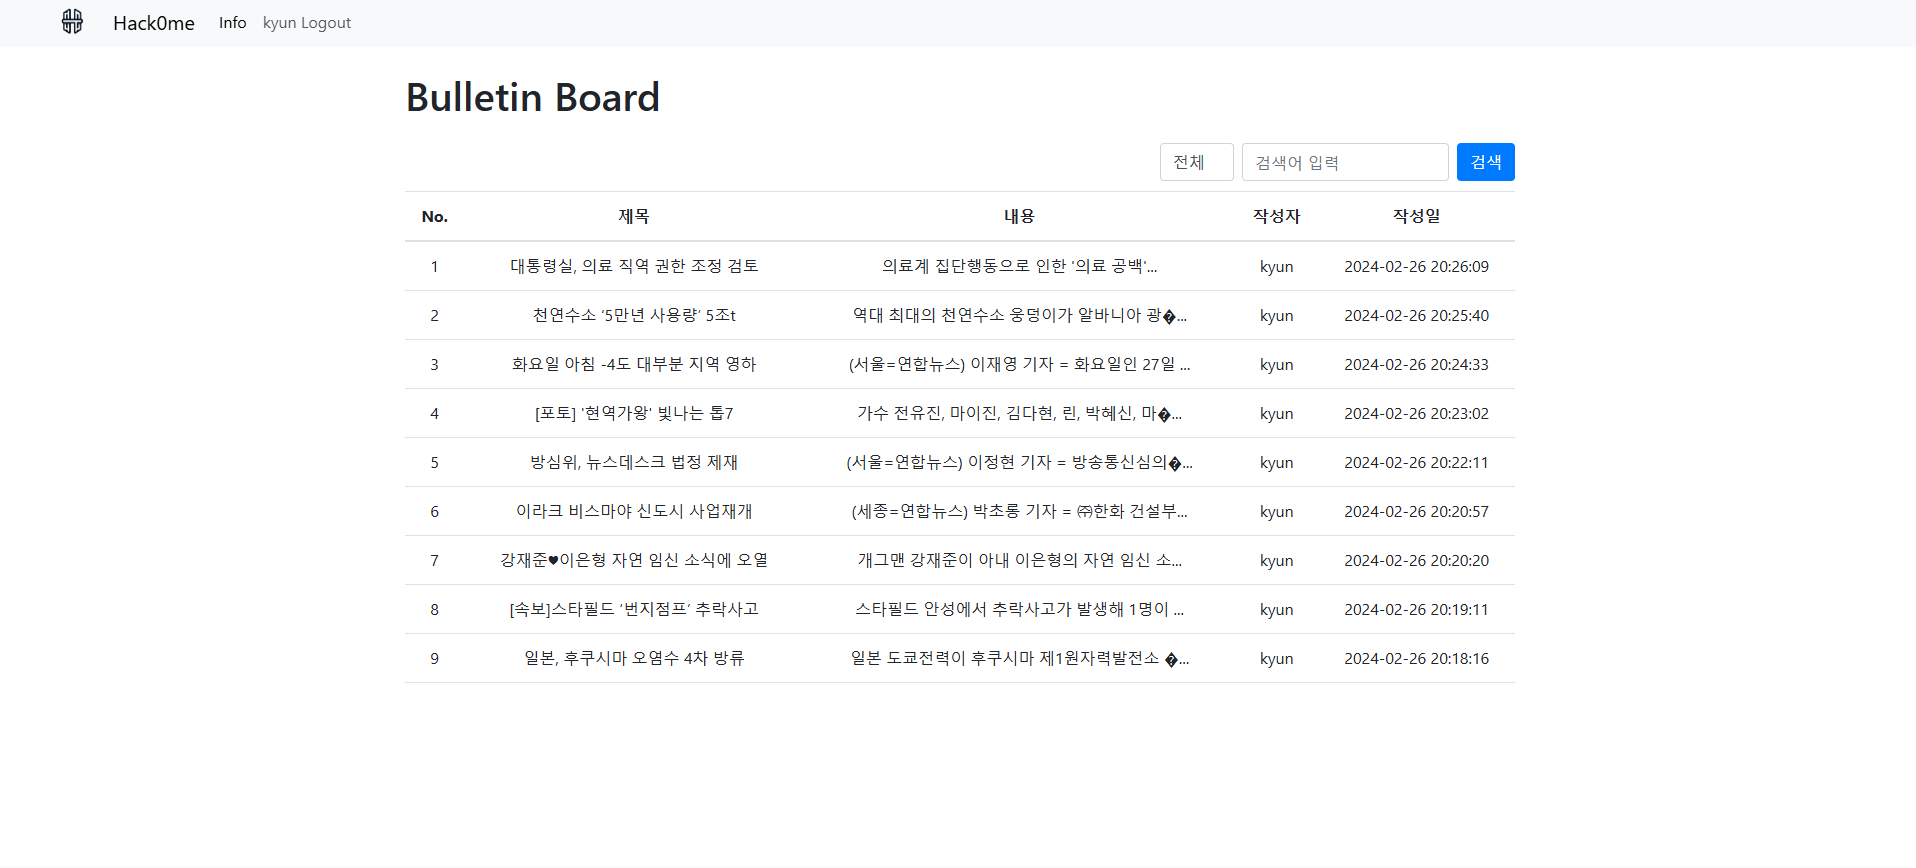Open post 일본, 후쿠시마 오염수 4차 방류
Viewport: 1916px width, 868px height.
click(634, 658)
